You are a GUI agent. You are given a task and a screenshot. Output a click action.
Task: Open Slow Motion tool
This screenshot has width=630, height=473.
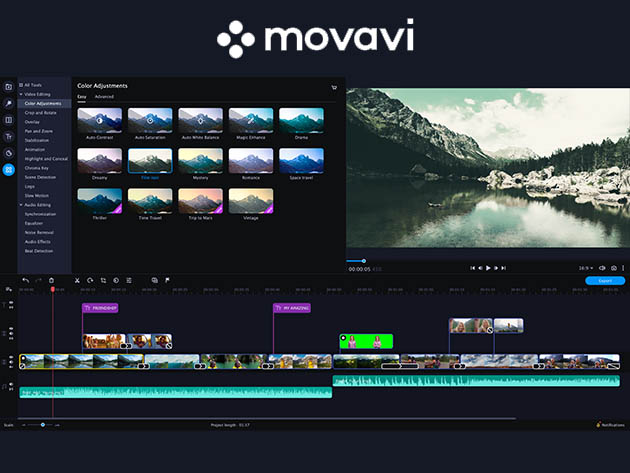click(37, 196)
